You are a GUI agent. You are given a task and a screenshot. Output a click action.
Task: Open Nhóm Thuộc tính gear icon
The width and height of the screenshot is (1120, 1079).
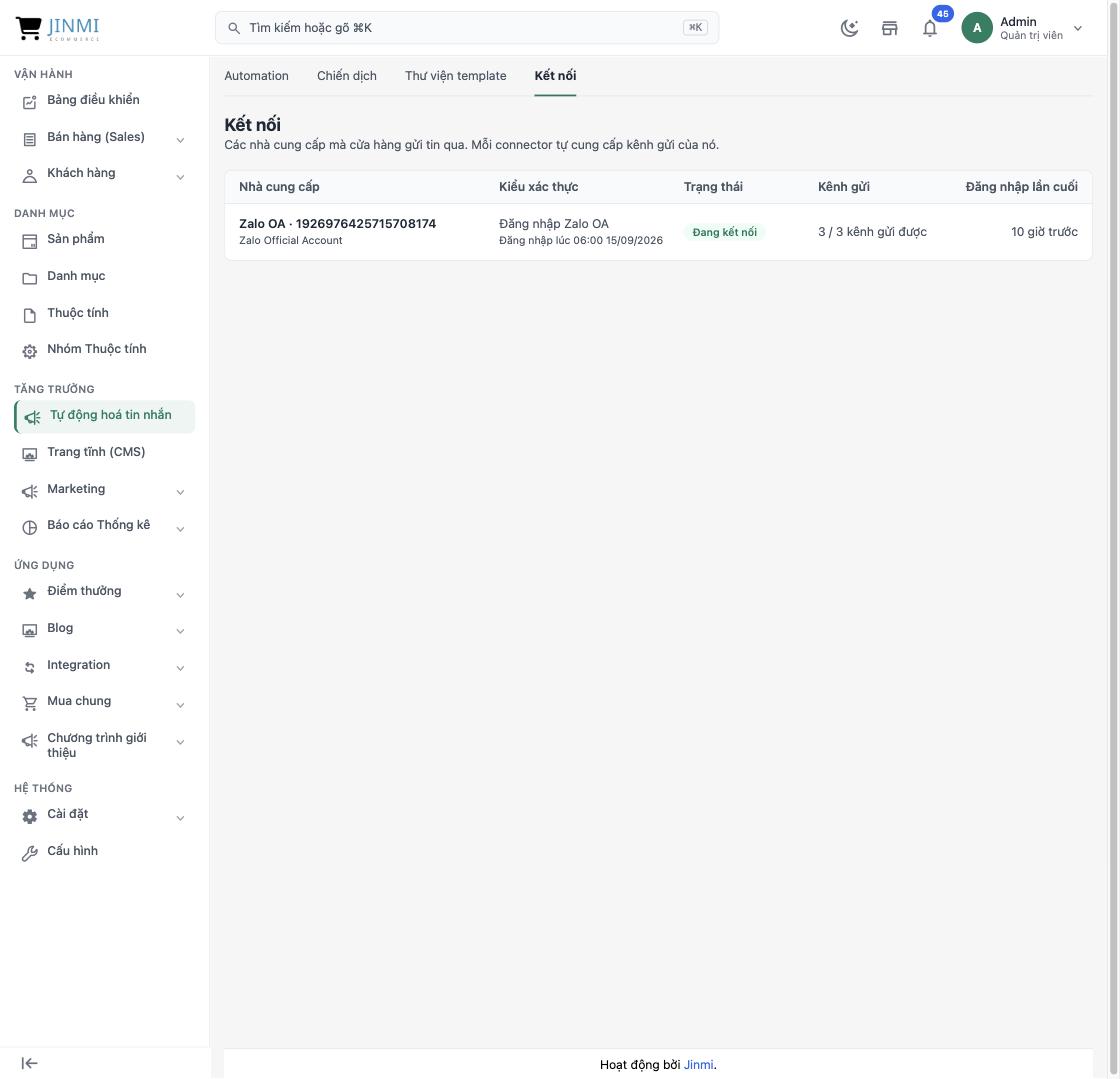[29, 351]
